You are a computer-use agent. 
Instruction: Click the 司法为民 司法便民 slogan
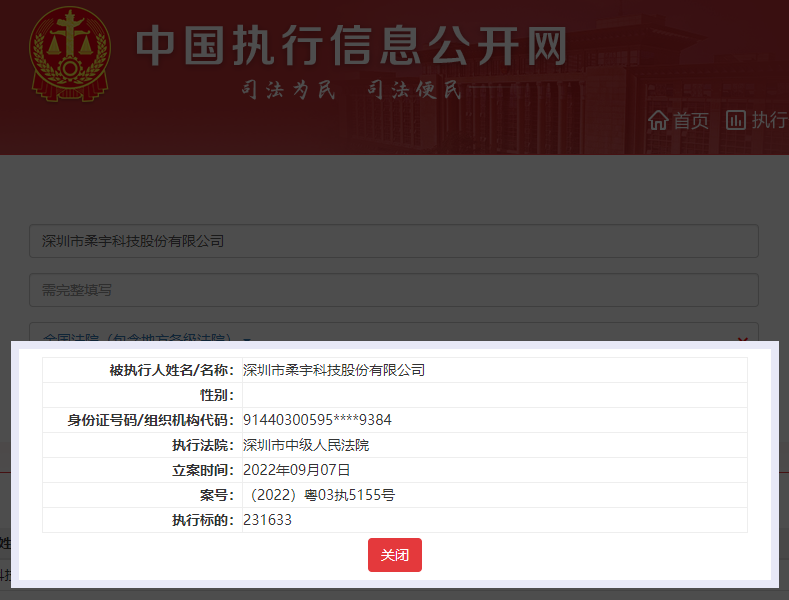(x=351, y=90)
